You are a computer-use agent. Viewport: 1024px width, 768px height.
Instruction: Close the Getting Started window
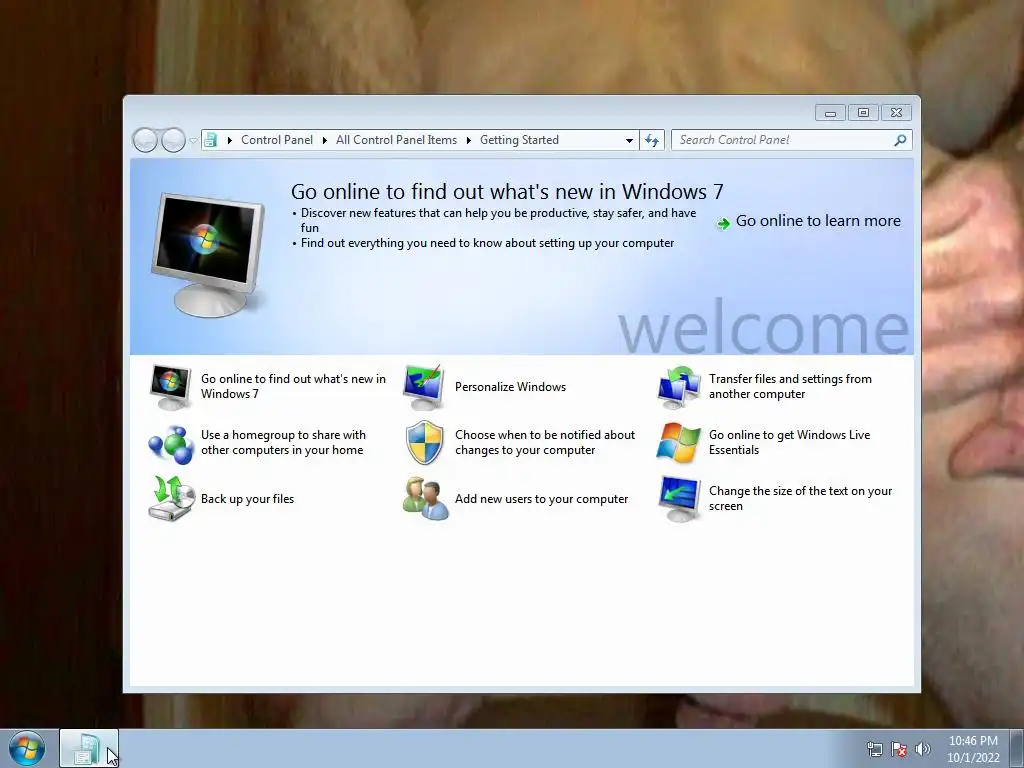[896, 113]
